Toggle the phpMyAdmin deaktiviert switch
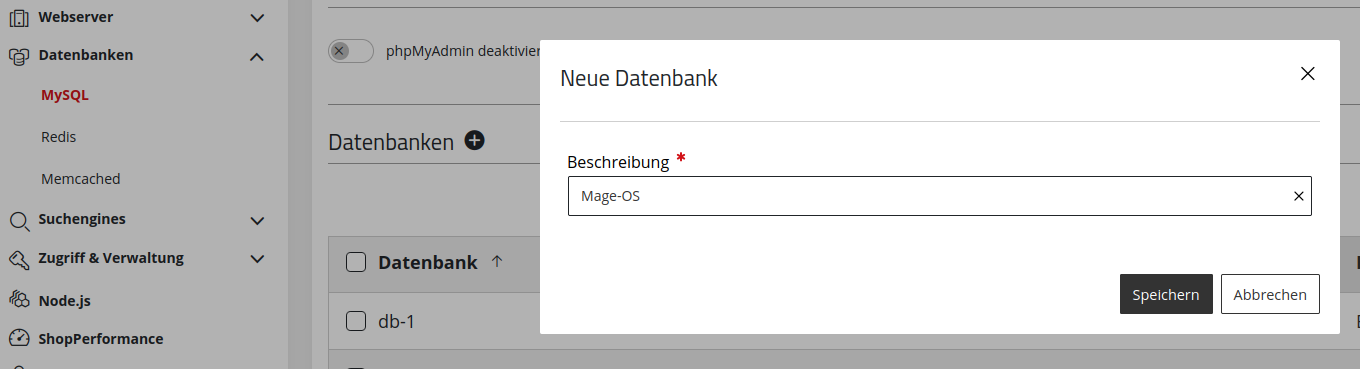 click(x=350, y=51)
